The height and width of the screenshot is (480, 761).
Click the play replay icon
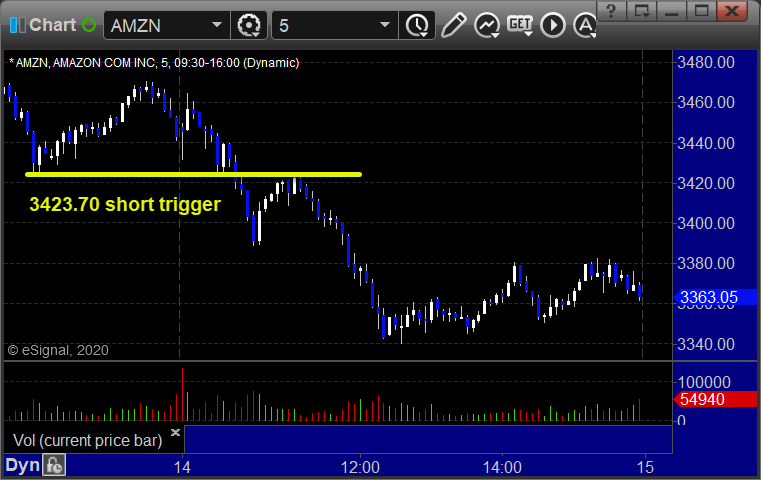[553, 25]
